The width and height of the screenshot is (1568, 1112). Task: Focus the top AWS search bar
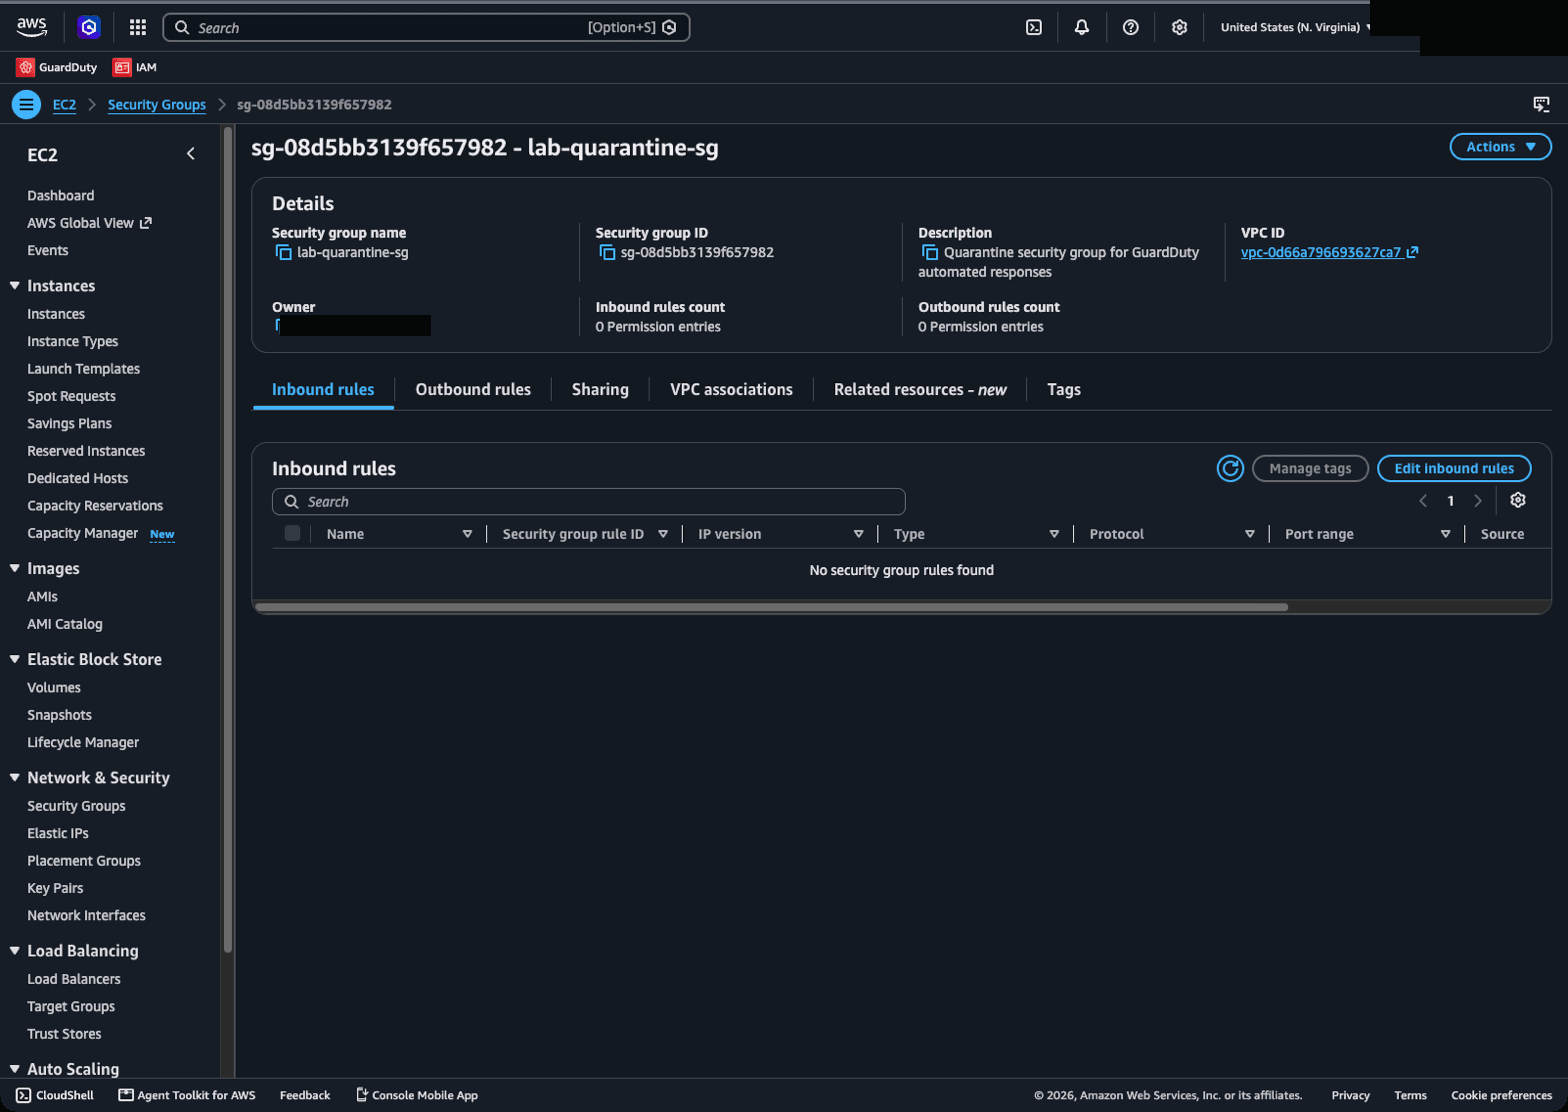[426, 27]
